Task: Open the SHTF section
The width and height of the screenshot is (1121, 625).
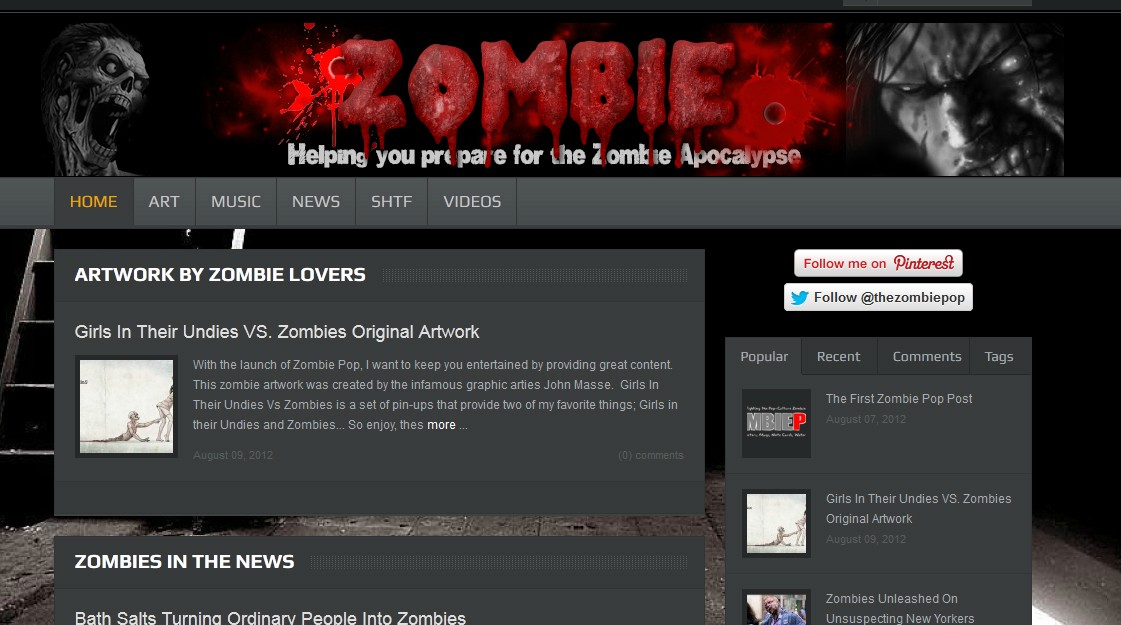Action: [x=391, y=202]
